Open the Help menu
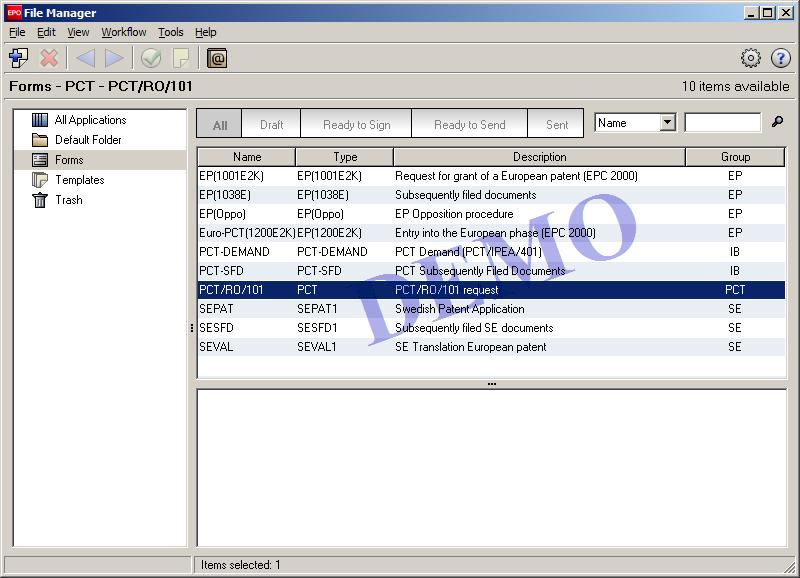Viewport: 800px width, 578px height. [x=206, y=32]
